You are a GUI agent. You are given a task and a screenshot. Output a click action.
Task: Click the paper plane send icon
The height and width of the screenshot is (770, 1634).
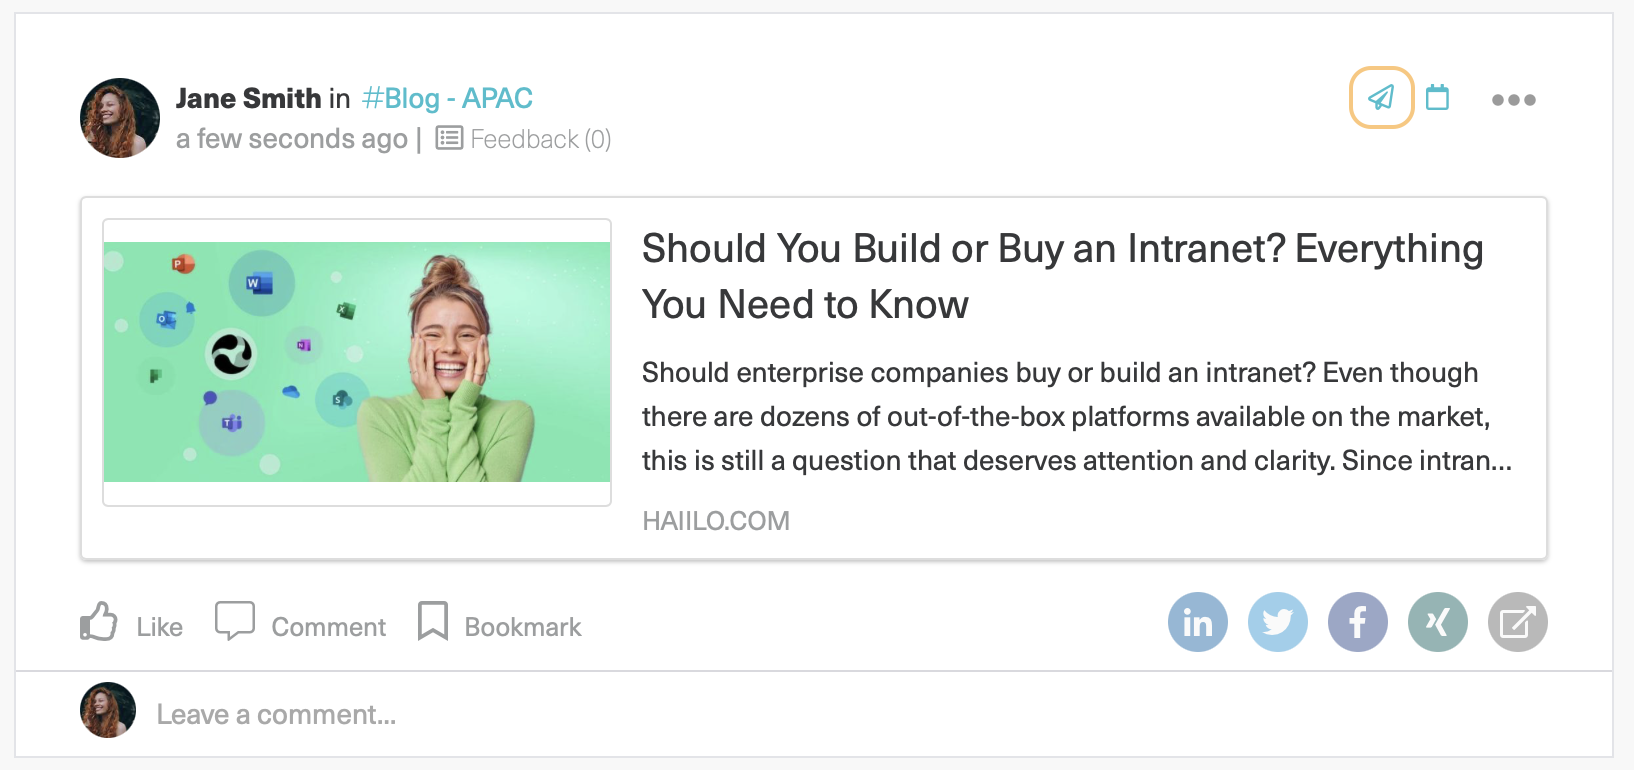point(1381,97)
